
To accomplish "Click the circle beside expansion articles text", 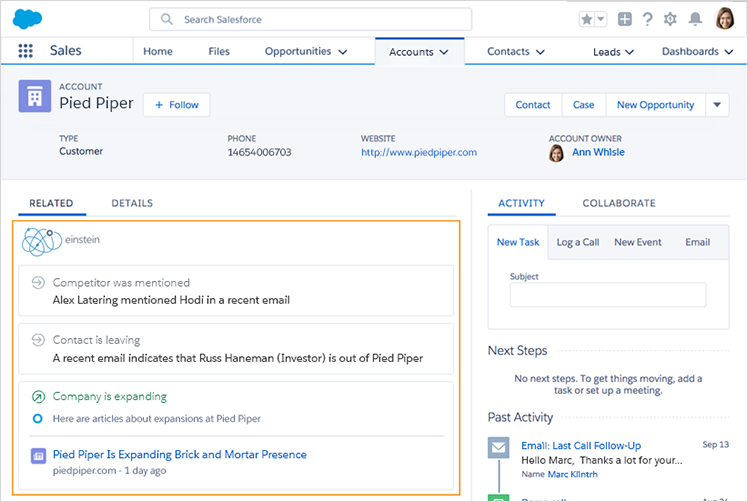I will tap(38, 418).
